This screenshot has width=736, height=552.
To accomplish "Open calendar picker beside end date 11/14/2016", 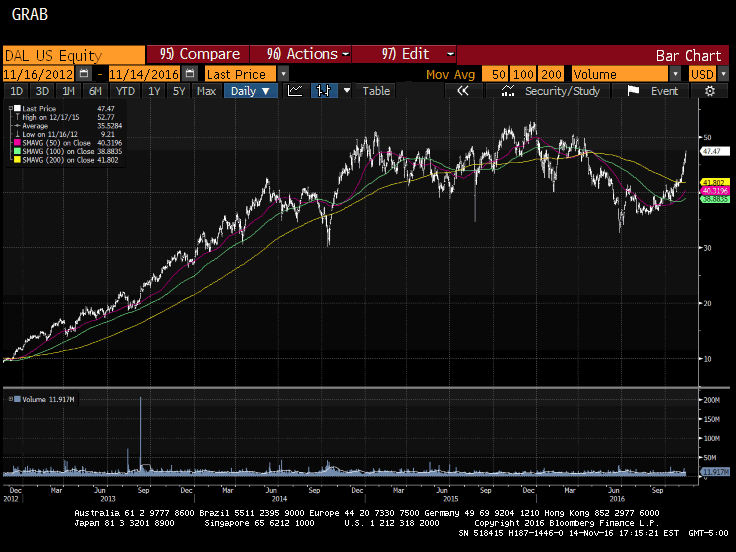I will coord(190,74).
